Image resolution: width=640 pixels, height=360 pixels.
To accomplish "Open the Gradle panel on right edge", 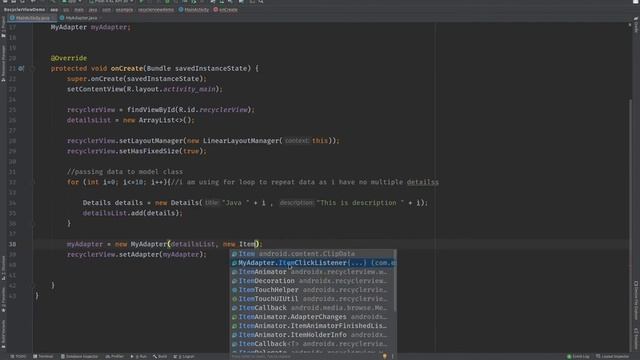I will [636, 24].
